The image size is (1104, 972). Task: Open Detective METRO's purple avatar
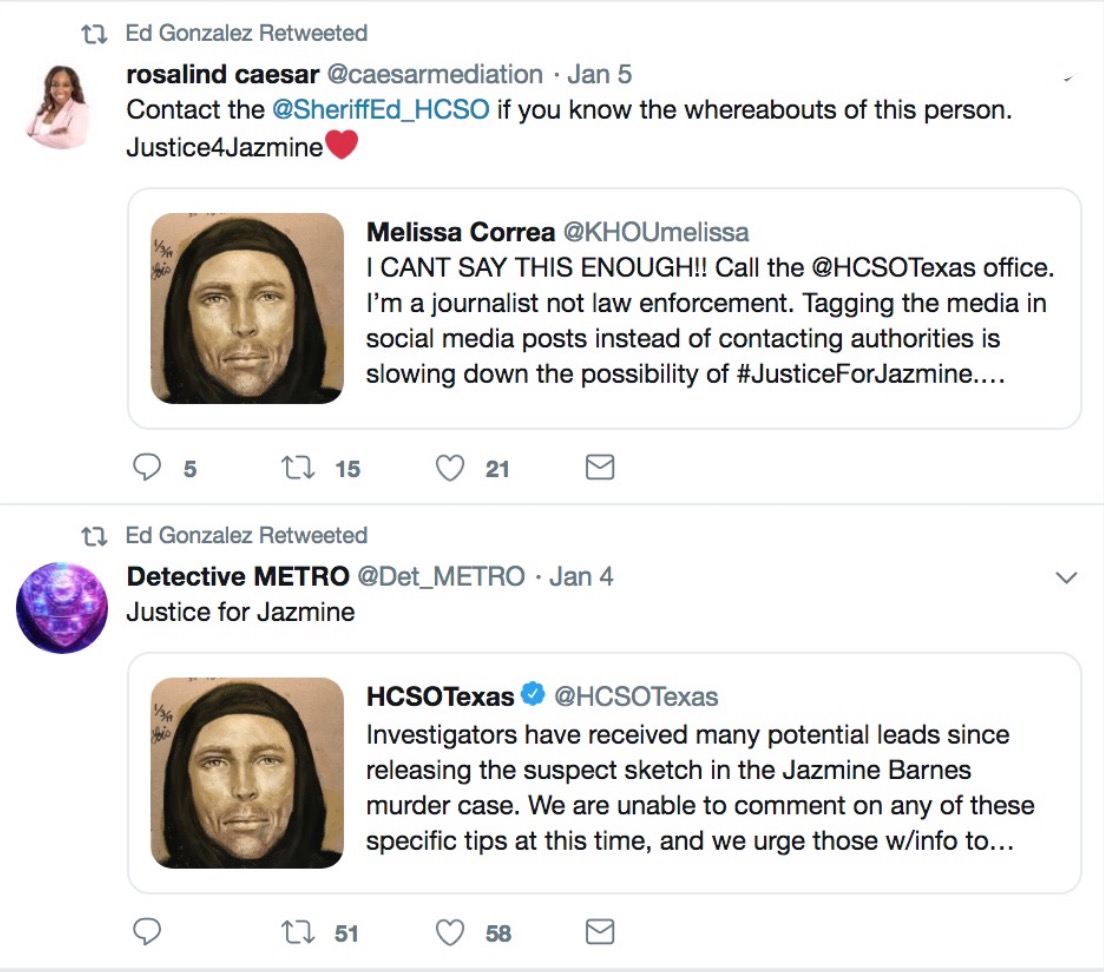click(x=61, y=607)
